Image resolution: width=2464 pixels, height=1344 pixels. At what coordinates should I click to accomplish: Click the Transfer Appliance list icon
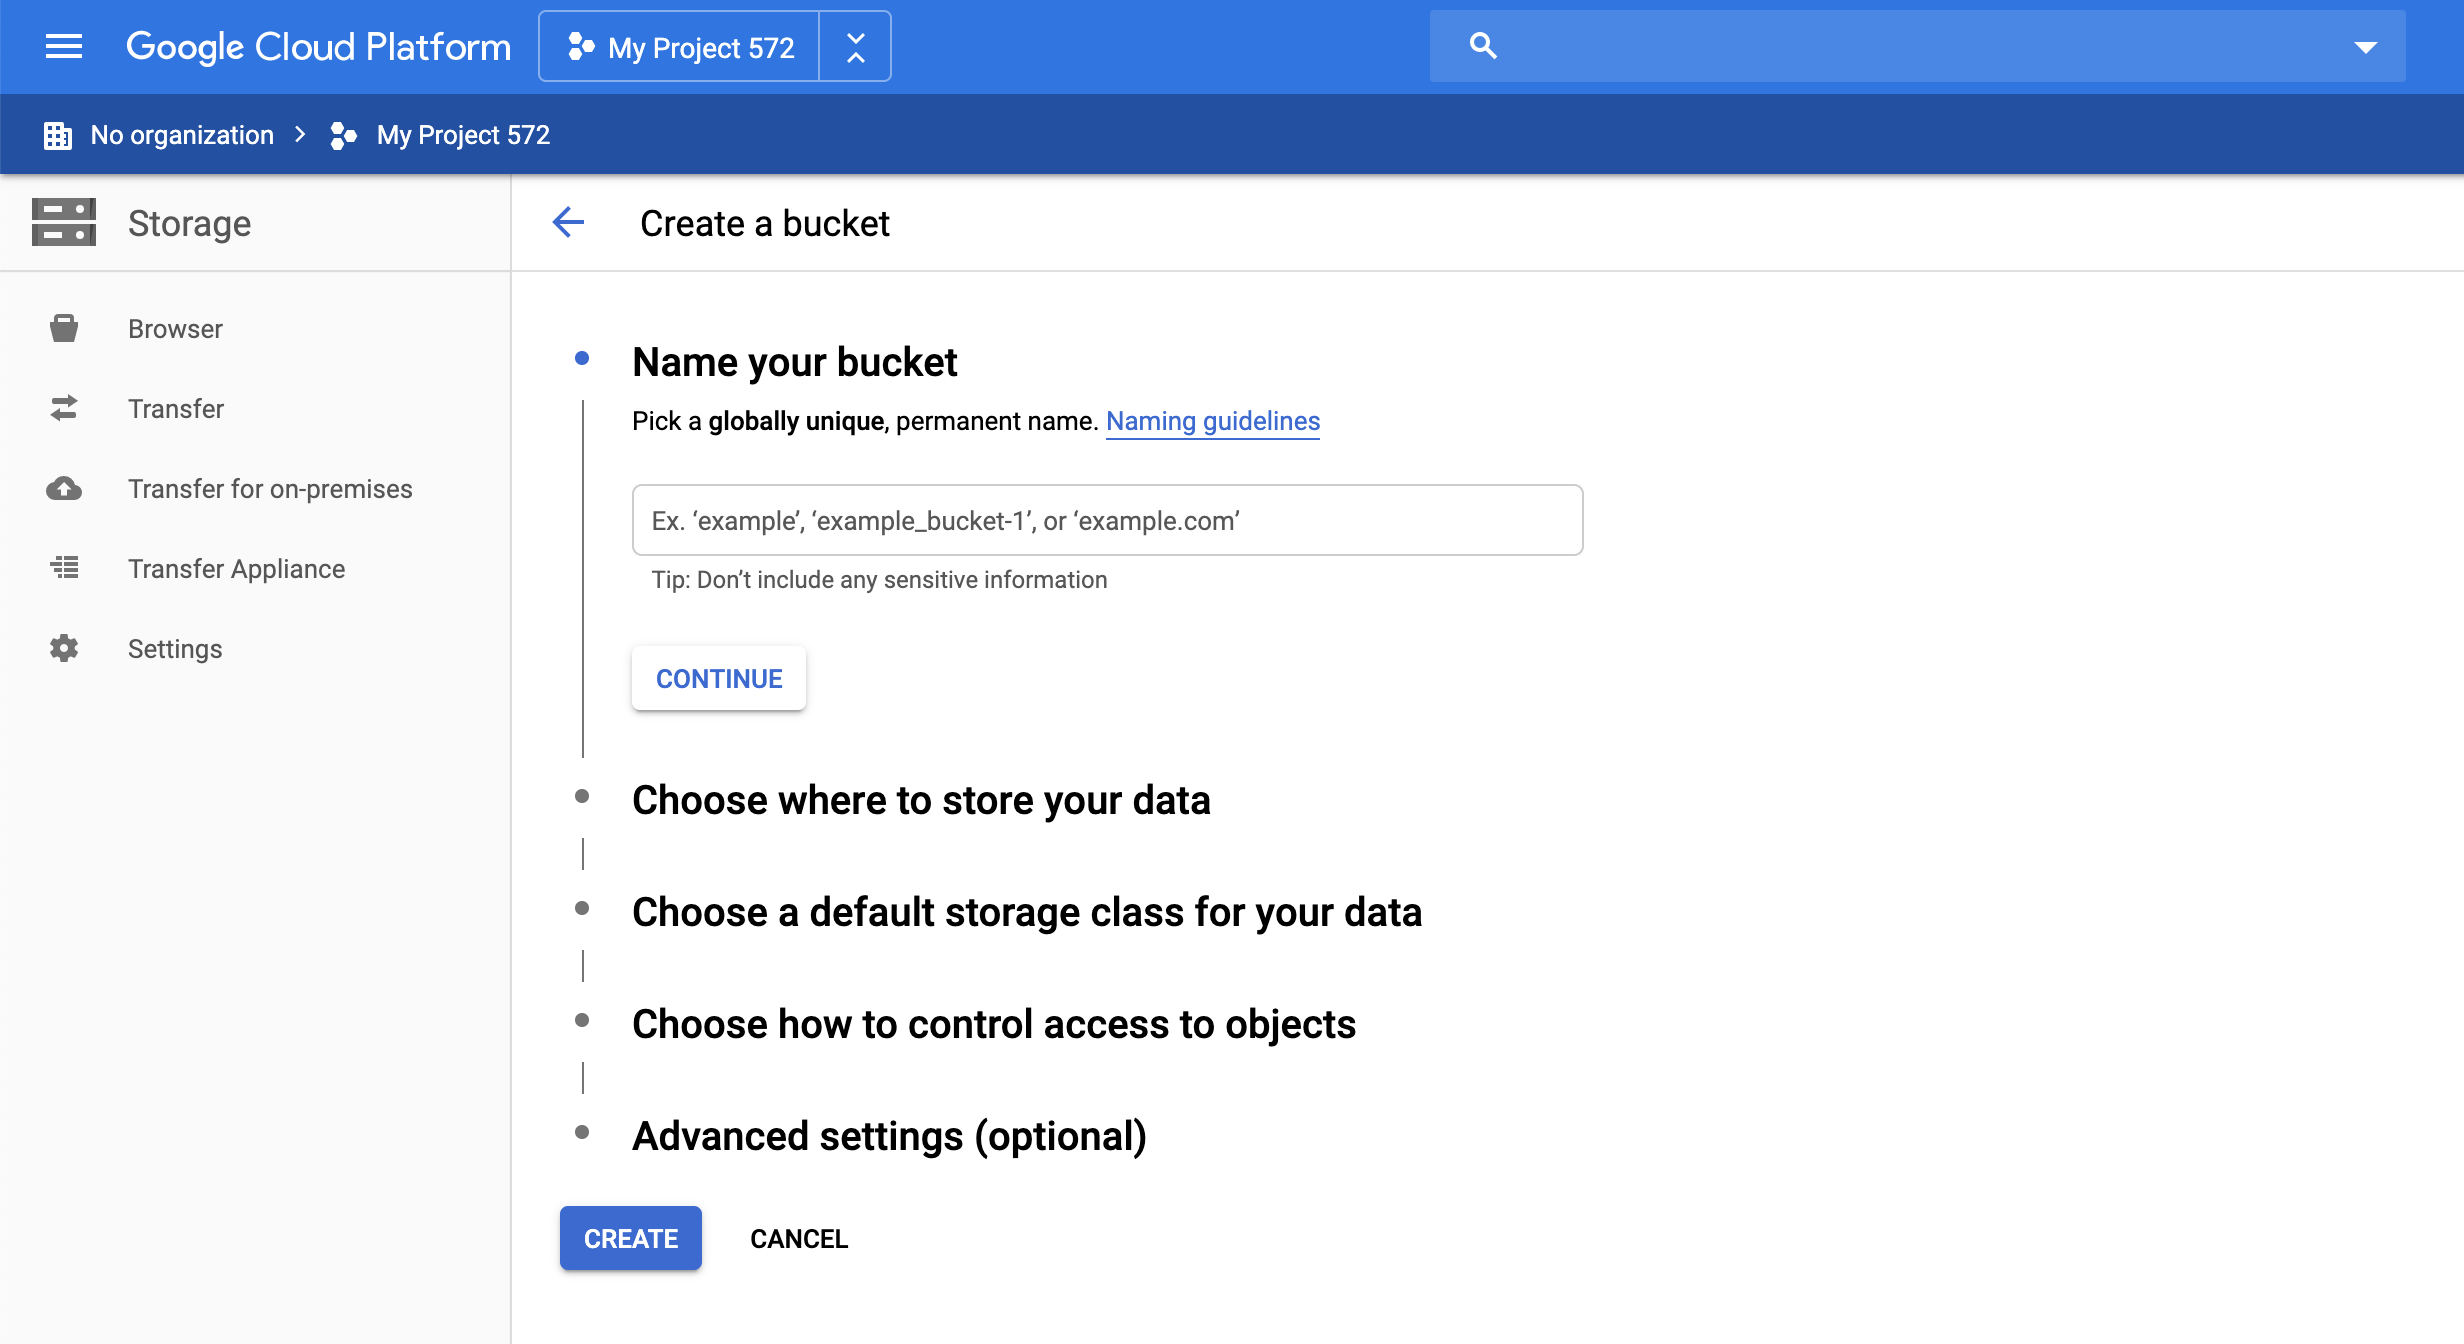64,568
